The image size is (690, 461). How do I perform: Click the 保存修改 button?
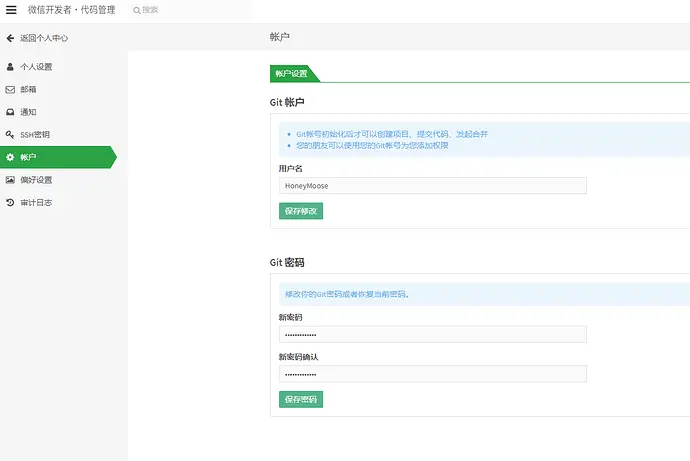tap(301, 211)
